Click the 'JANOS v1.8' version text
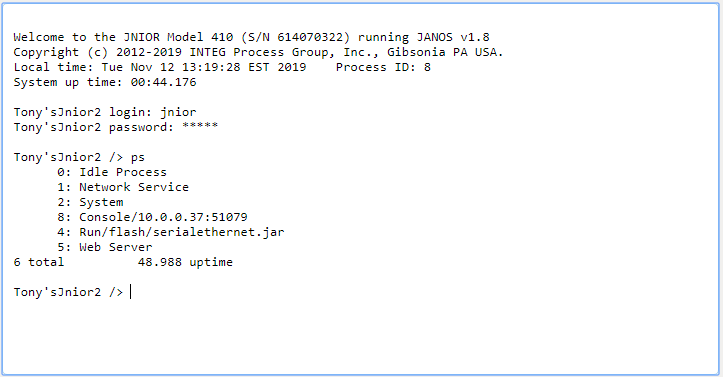 pyautogui.click(x=453, y=37)
